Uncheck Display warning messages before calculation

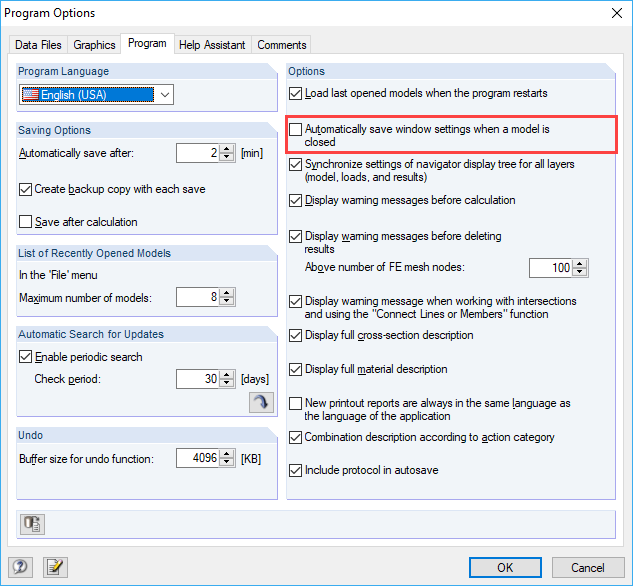coord(296,201)
